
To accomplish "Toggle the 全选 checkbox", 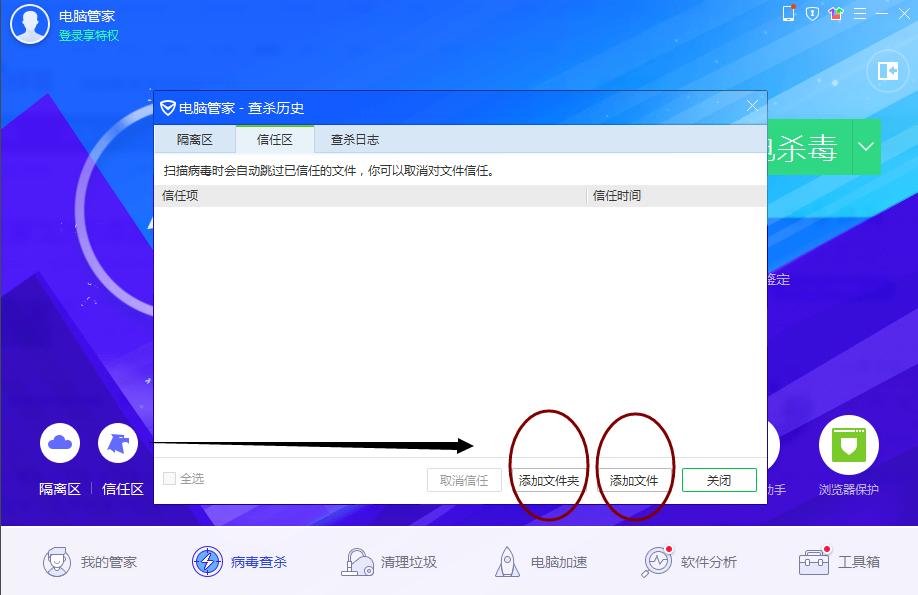I will [169, 479].
